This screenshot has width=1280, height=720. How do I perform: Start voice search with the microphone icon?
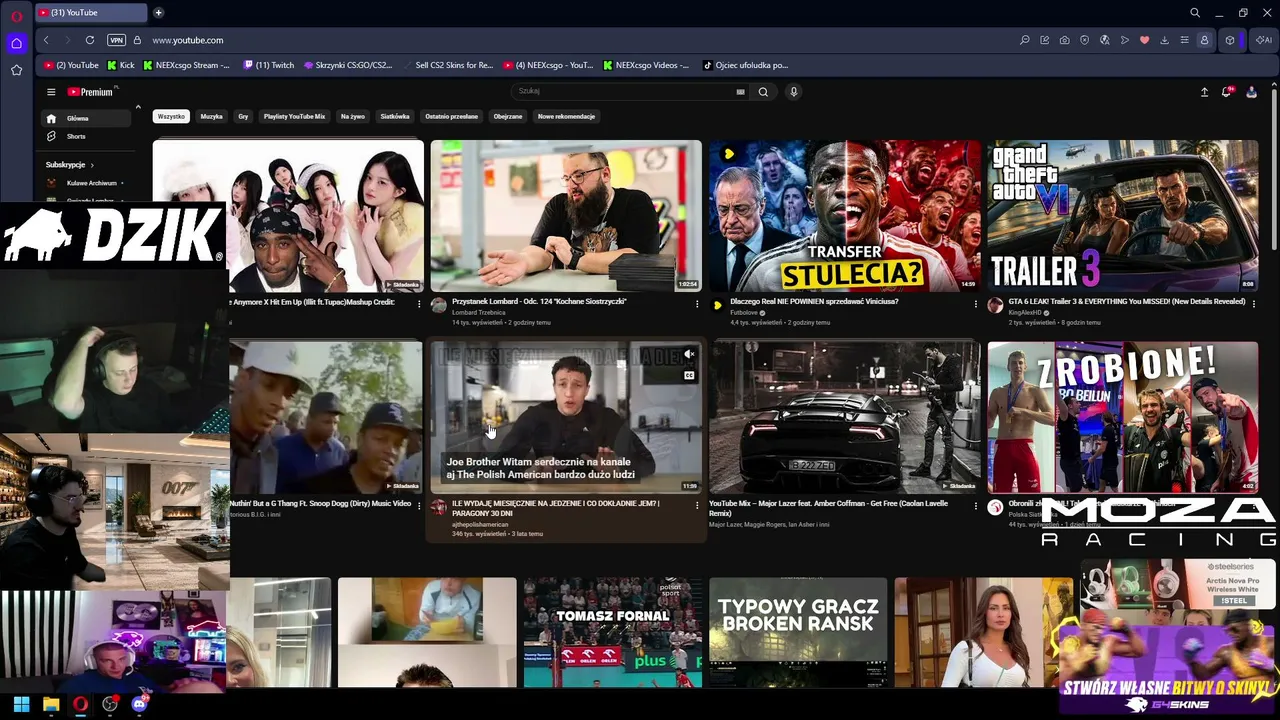[x=794, y=92]
